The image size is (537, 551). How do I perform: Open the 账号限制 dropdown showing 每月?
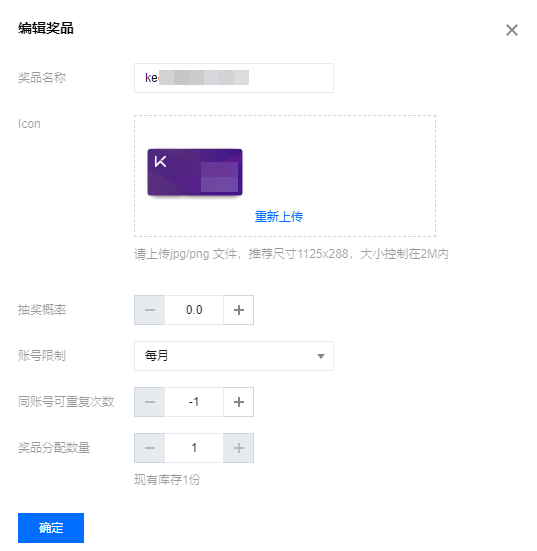pos(234,356)
